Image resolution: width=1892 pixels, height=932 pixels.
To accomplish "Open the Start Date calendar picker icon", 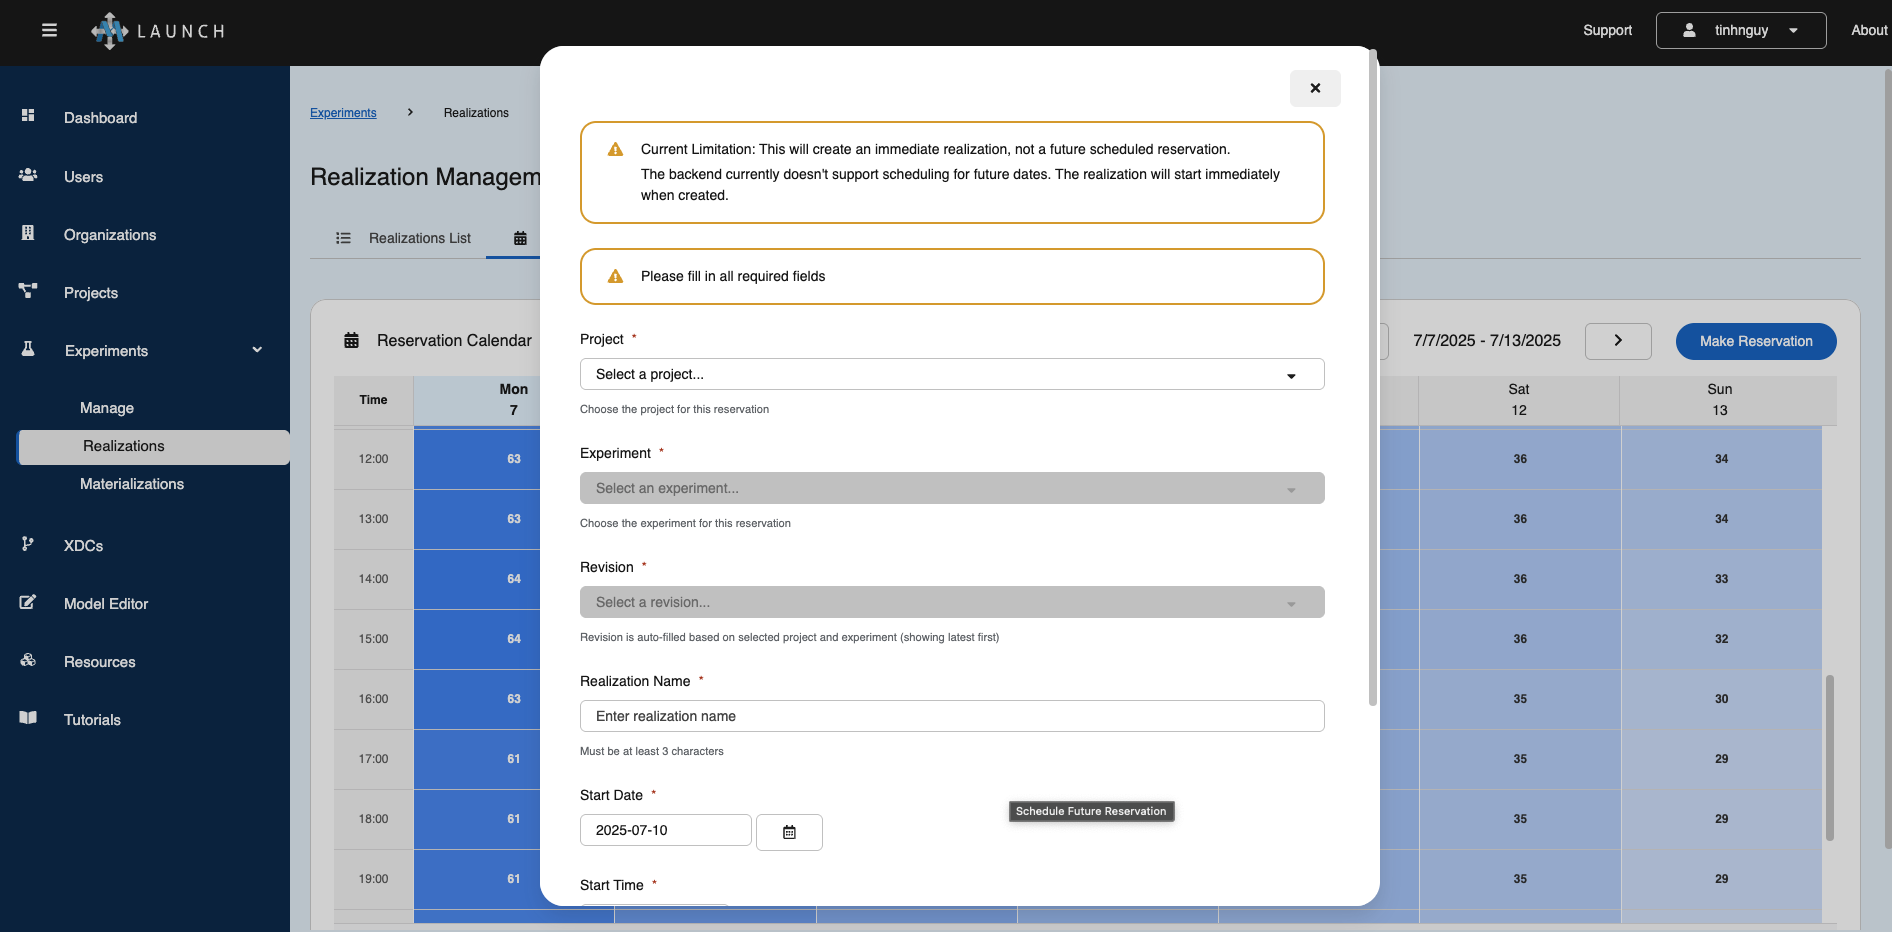I will click(789, 832).
